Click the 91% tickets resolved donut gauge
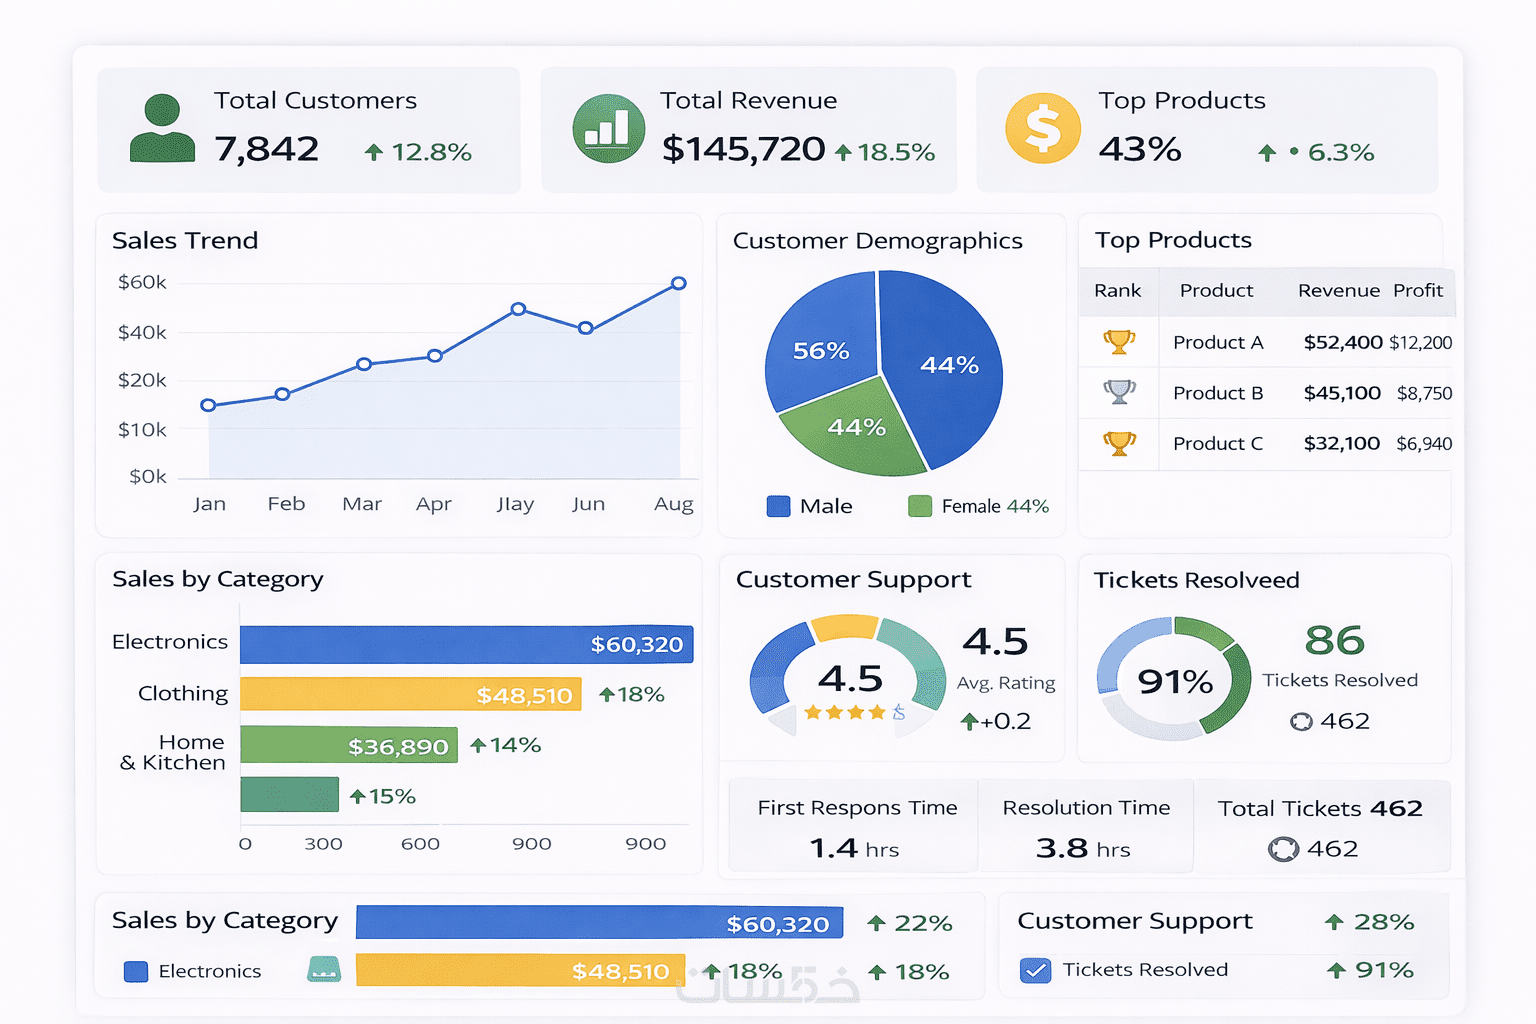The width and height of the screenshot is (1536, 1024). point(1174,681)
